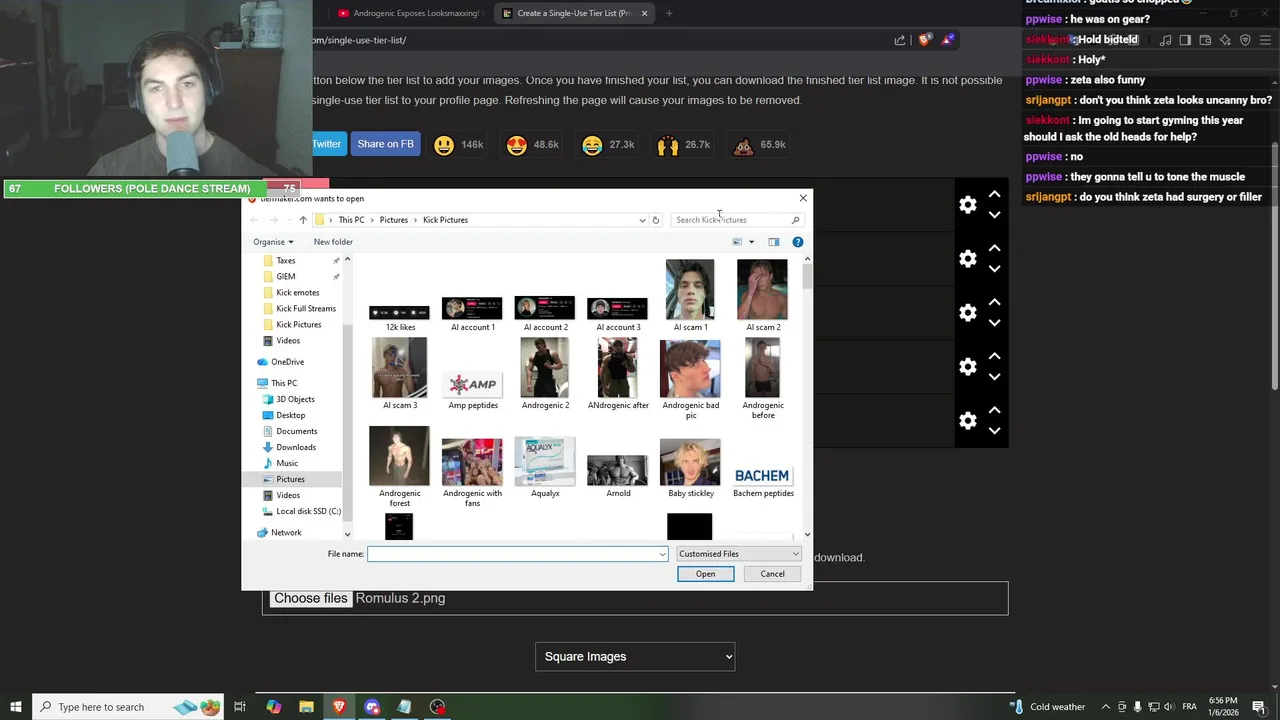Open the Square Images dropdown on page

click(x=635, y=657)
